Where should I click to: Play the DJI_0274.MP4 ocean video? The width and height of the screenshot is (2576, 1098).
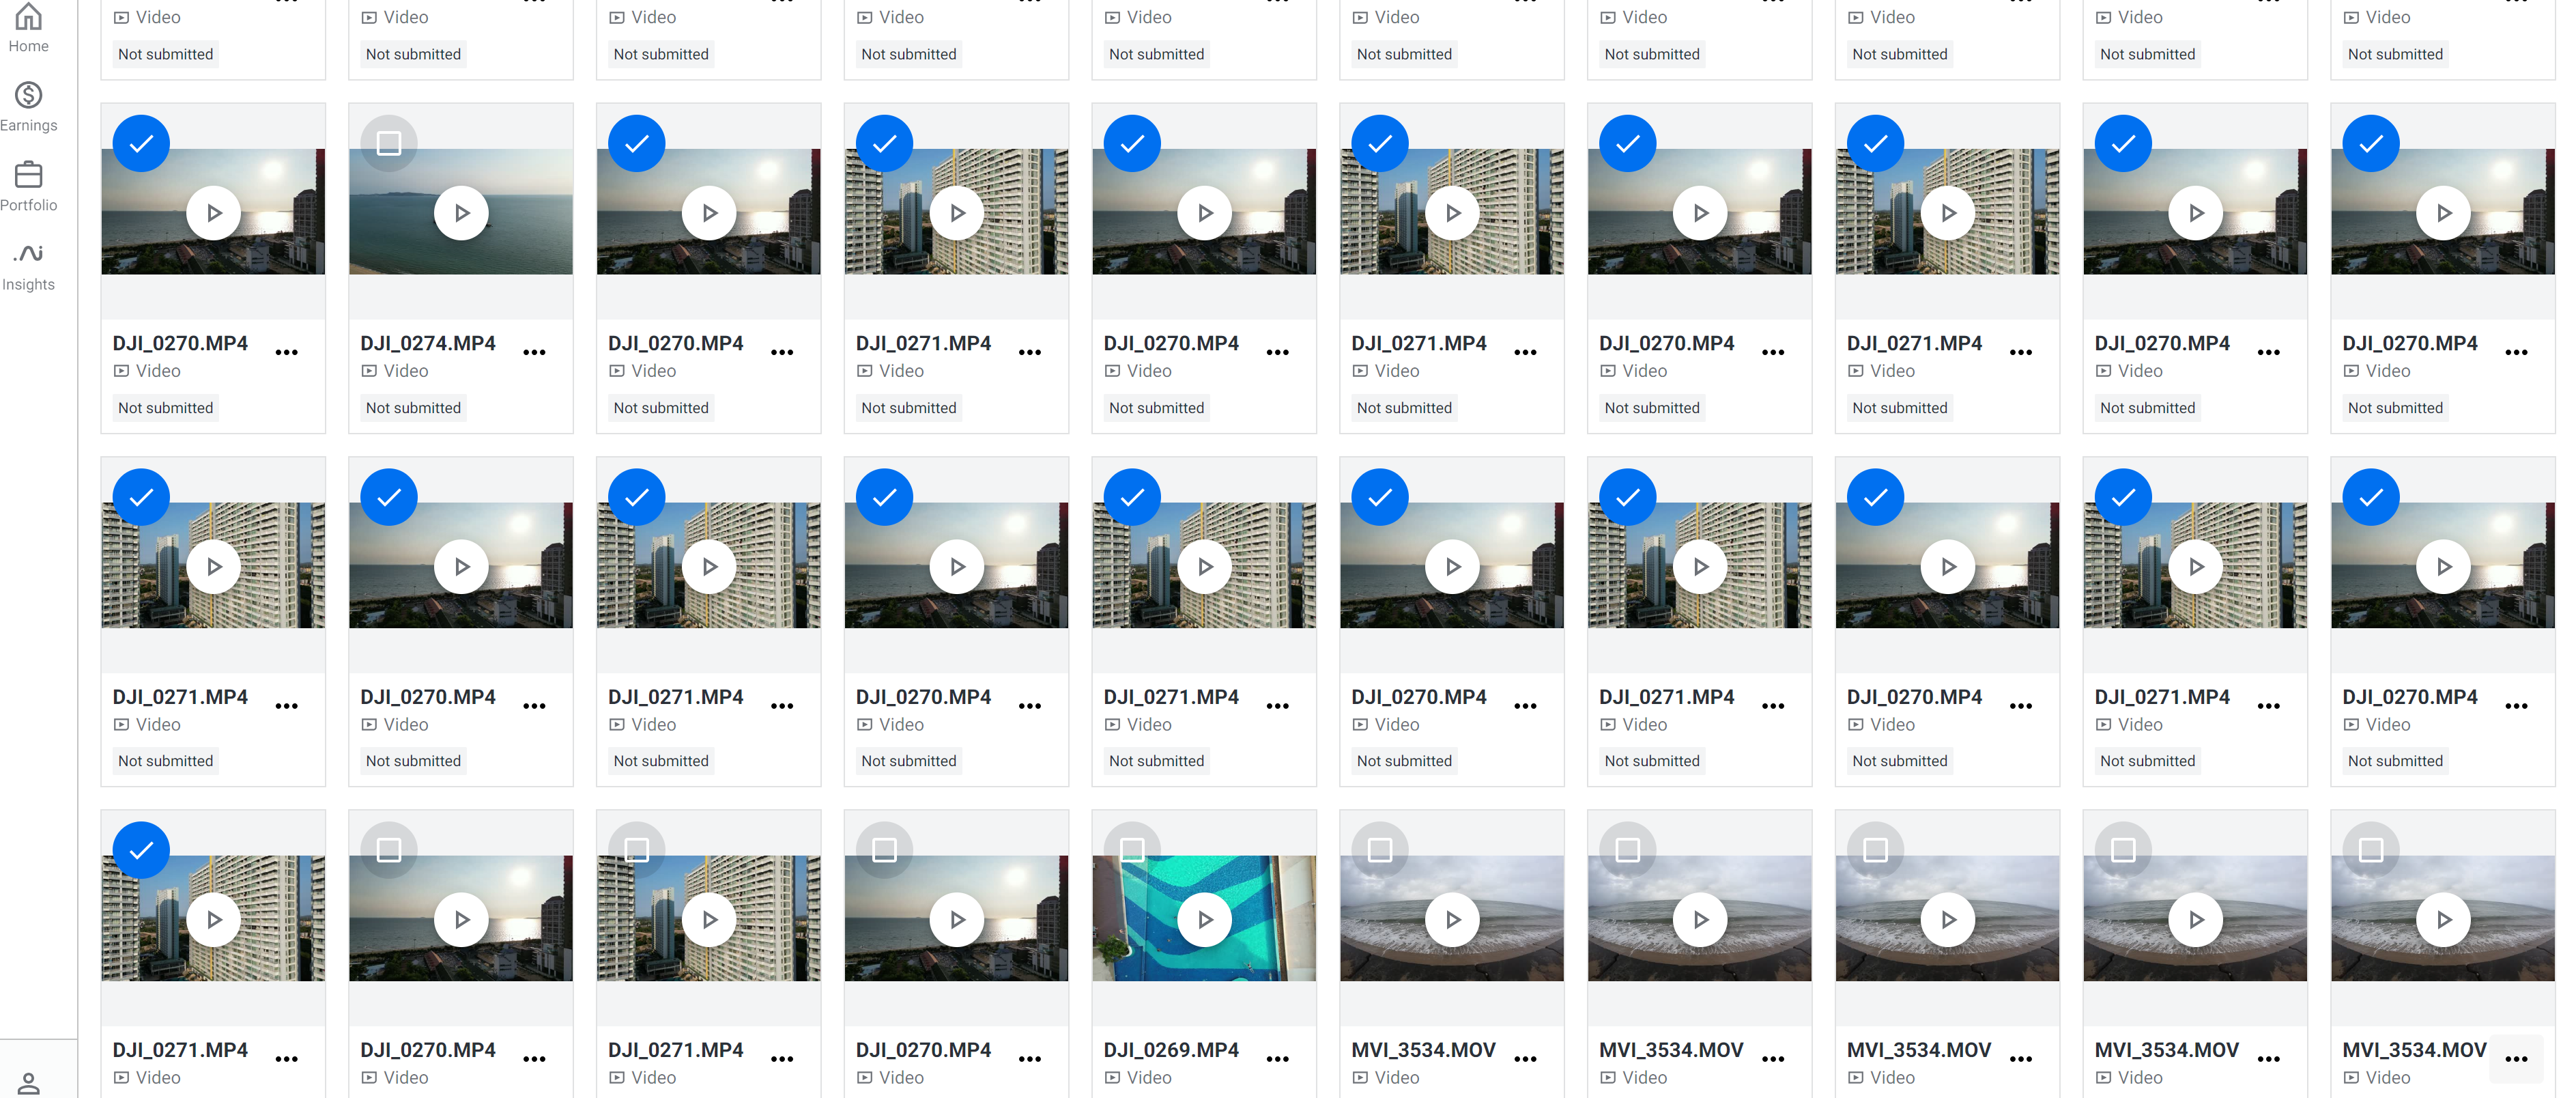coord(461,213)
